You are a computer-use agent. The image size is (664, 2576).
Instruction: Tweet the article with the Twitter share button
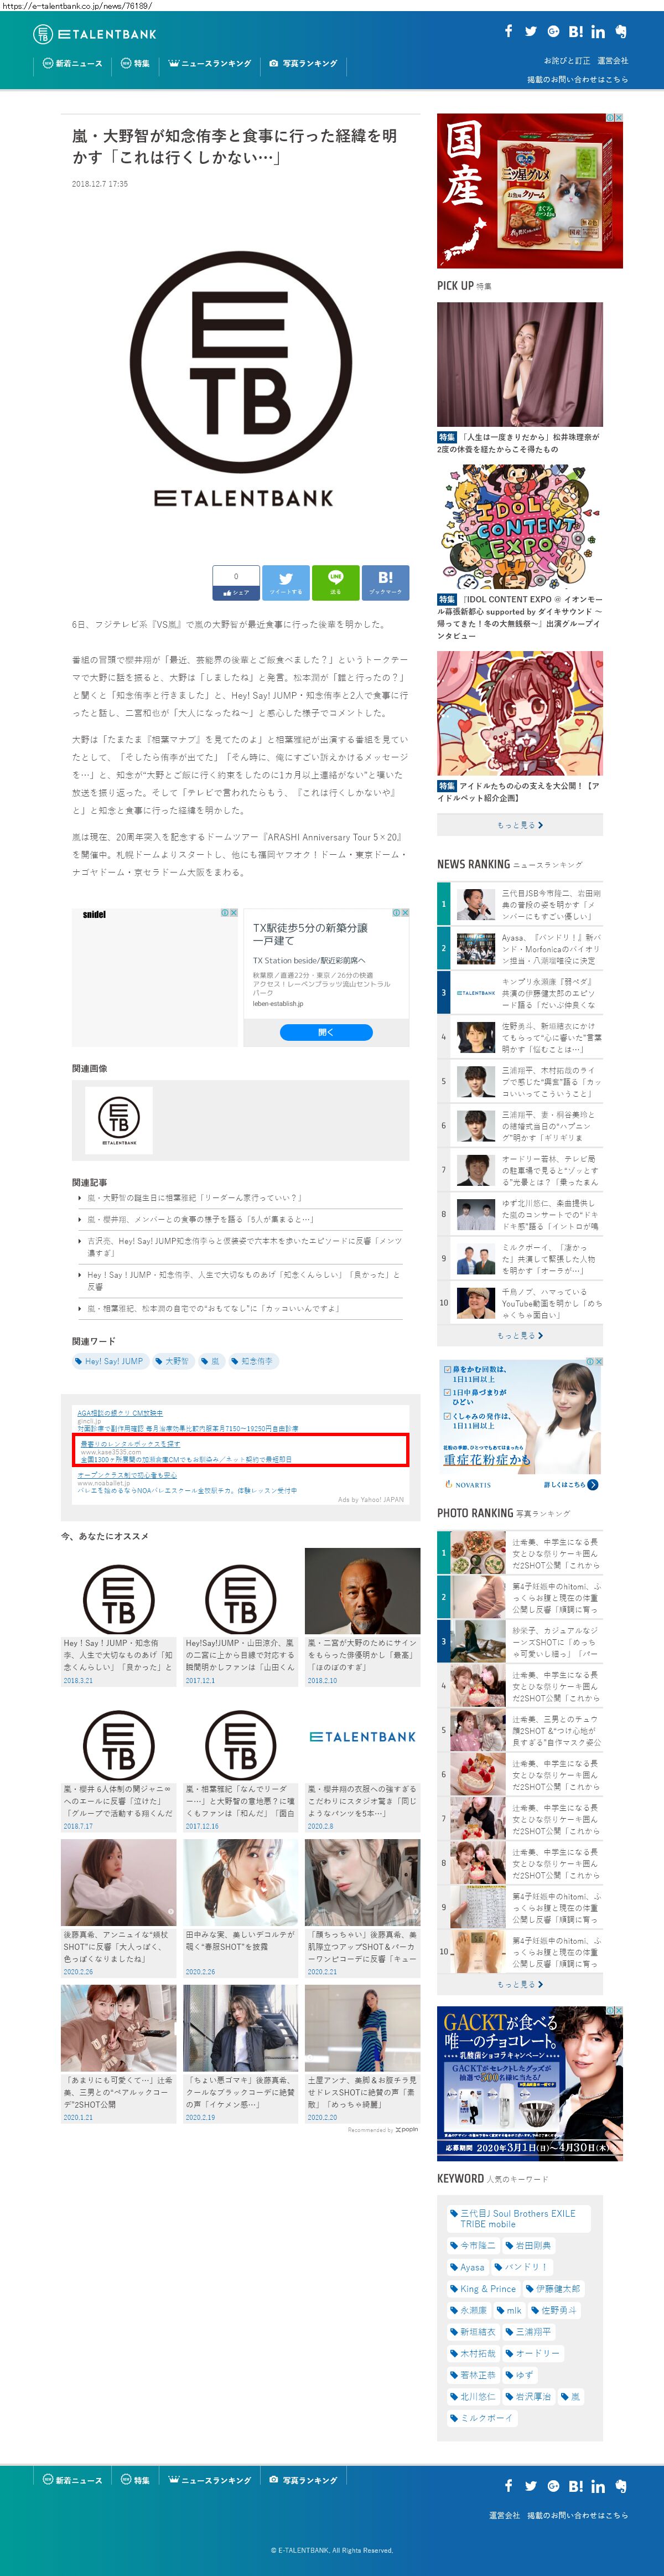coord(286,582)
